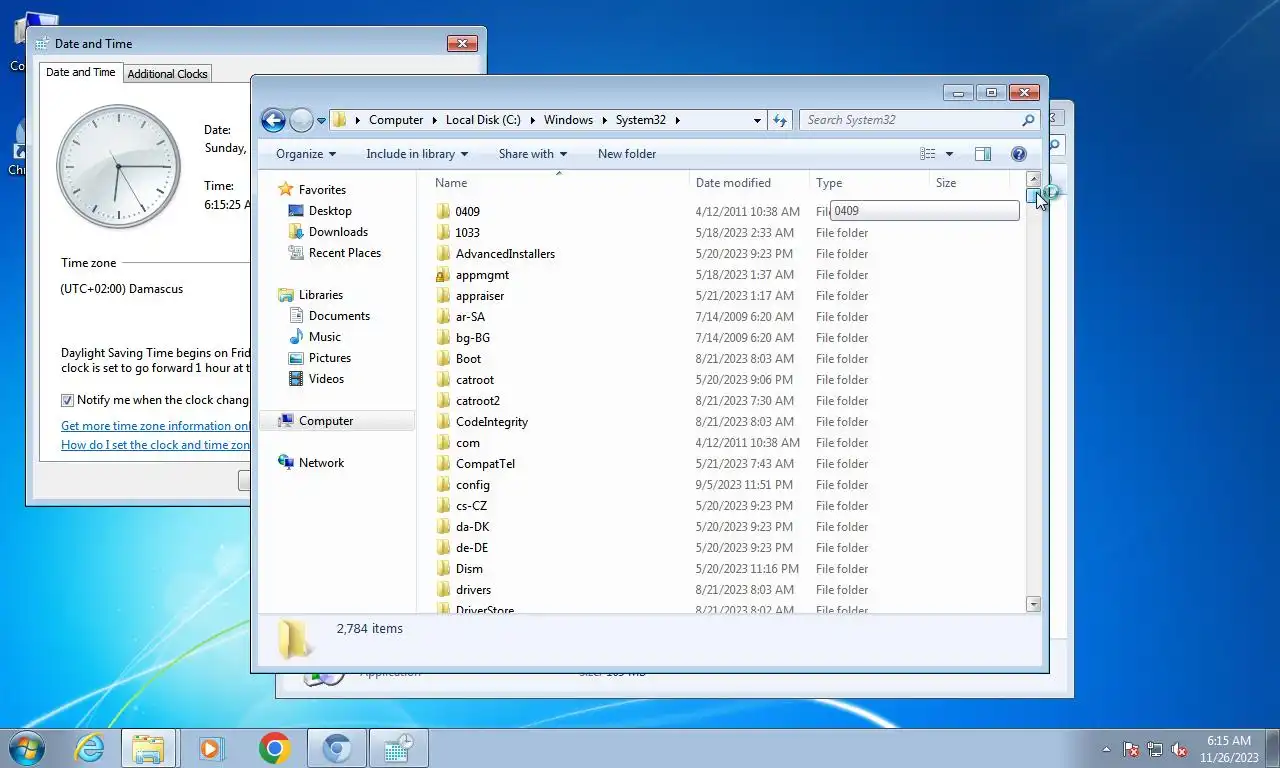Open address bar history dropdown

pyautogui.click(x=757, y=120)
